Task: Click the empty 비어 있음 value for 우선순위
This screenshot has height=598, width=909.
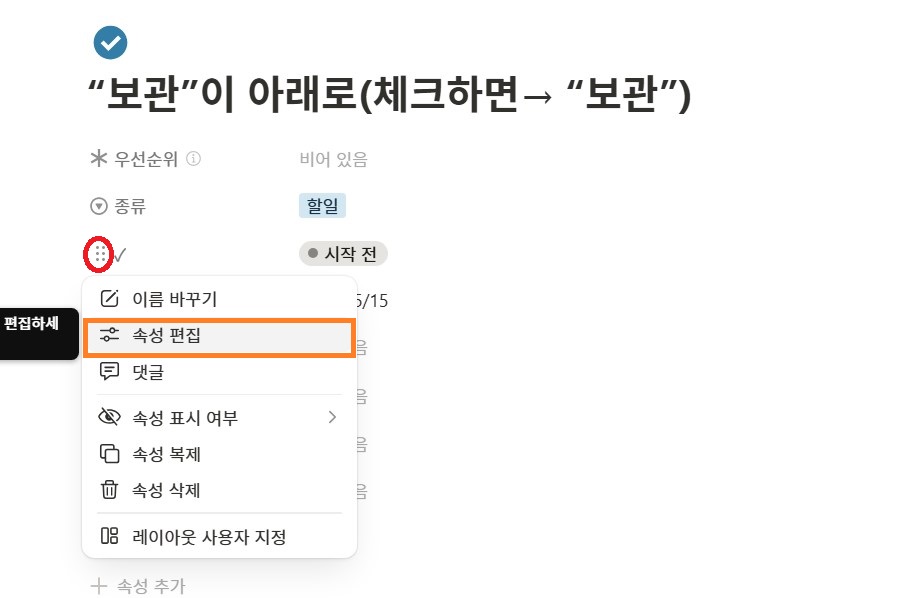Action: (333, 158)
